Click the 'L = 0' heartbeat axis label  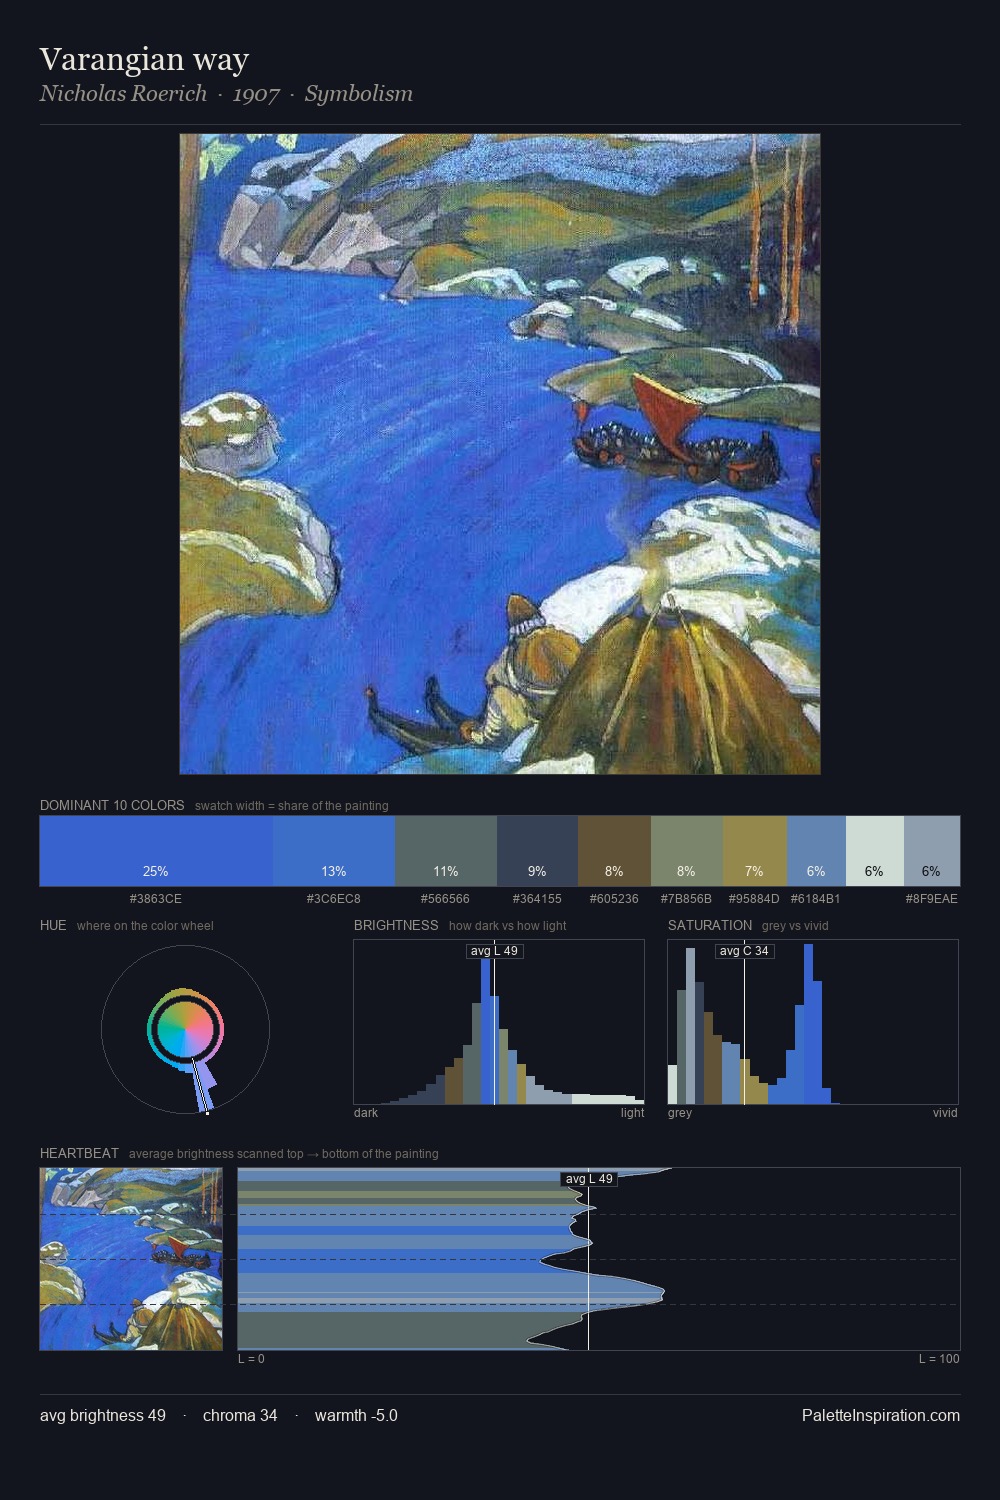pyautogui.click(x=251, y=1358)
